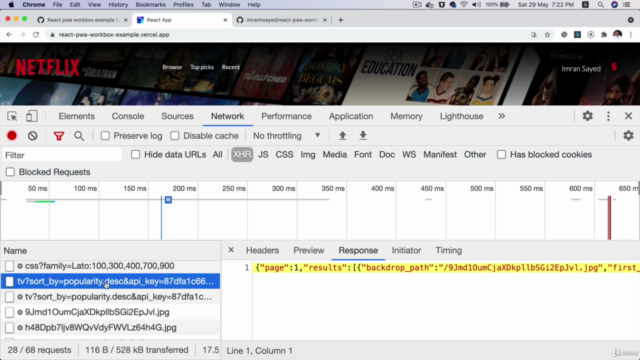Click the red N profile icon
The image size is (640, 360).
(614, 67)
